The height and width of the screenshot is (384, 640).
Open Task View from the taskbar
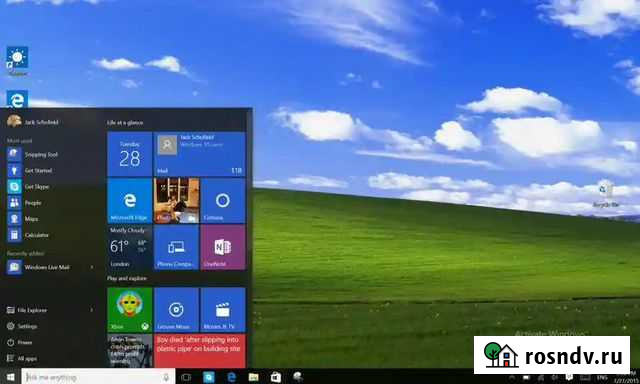tap(186, 377)
